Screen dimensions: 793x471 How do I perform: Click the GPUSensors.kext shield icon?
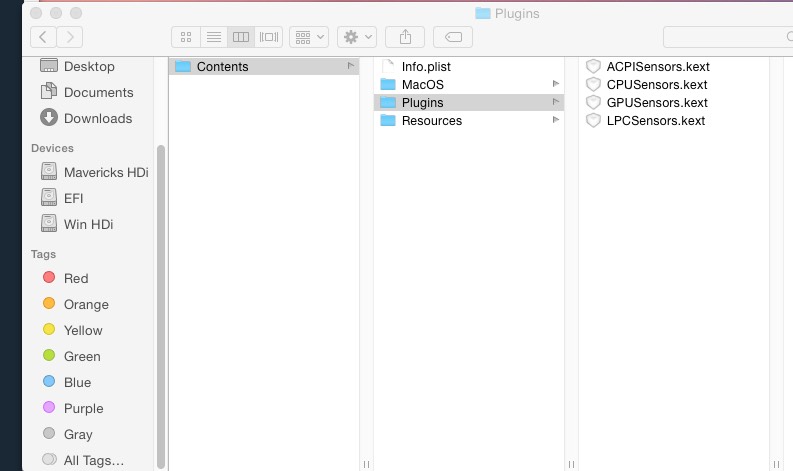[x=593, y=103]
